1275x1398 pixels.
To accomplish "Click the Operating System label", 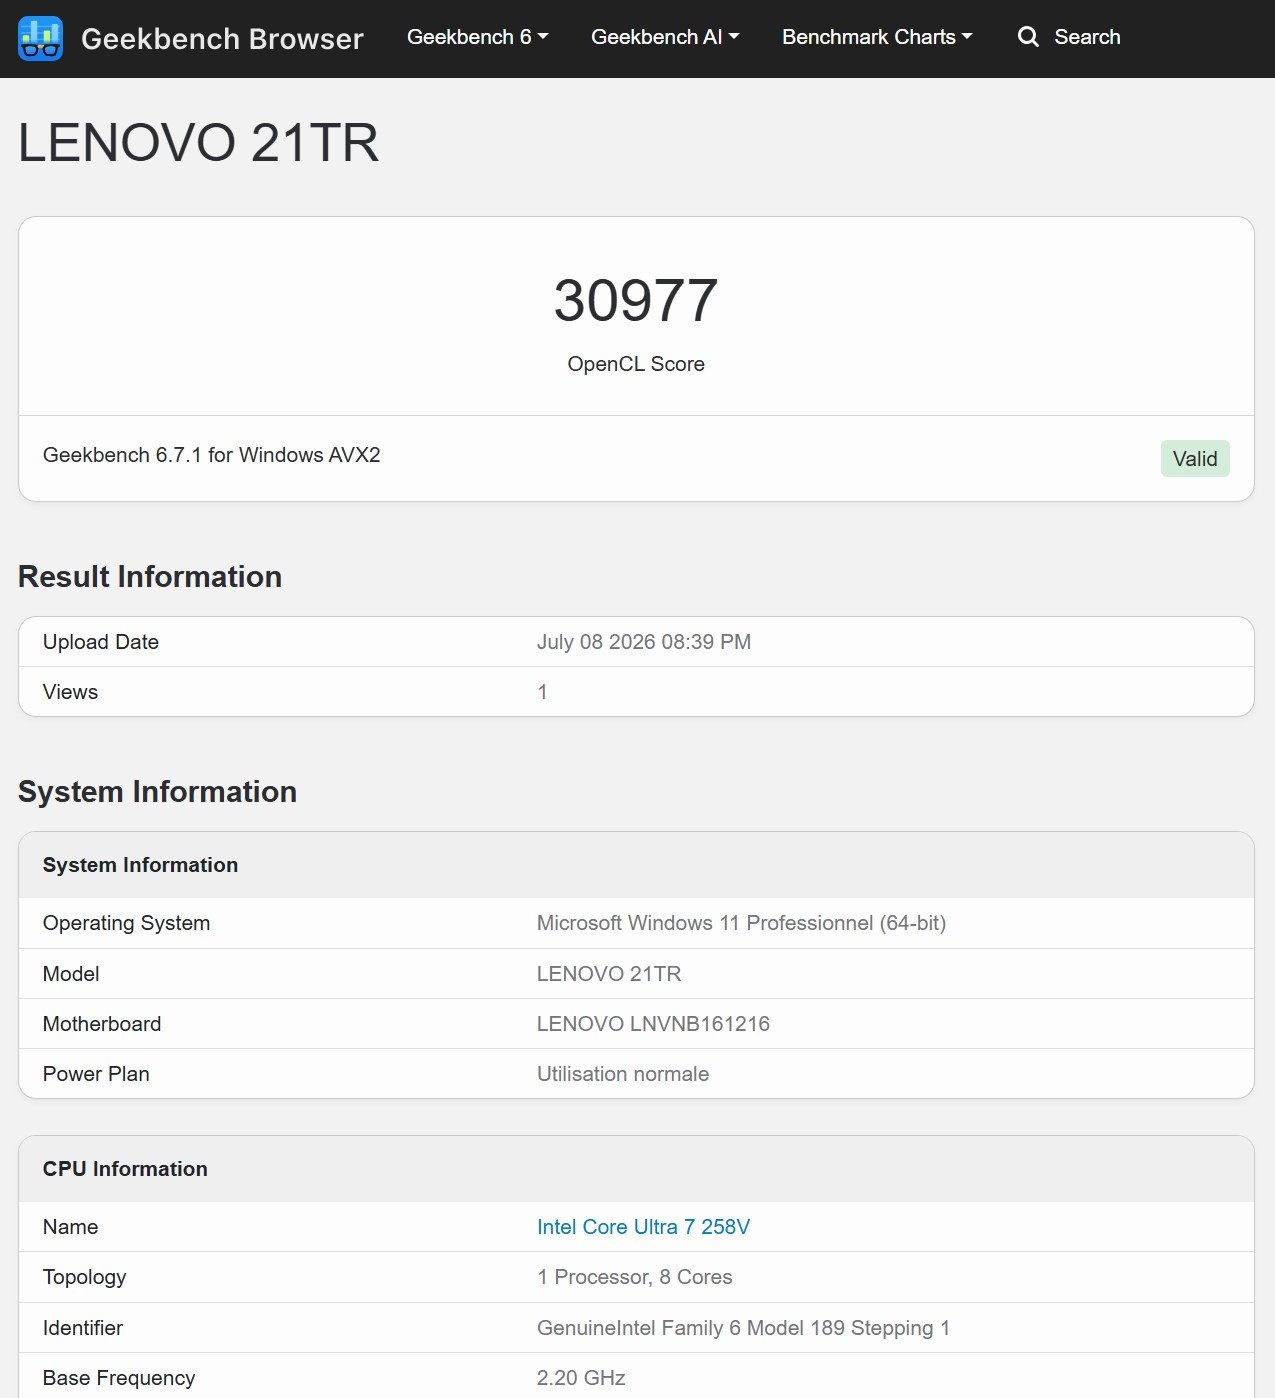I will coord(126,923).
